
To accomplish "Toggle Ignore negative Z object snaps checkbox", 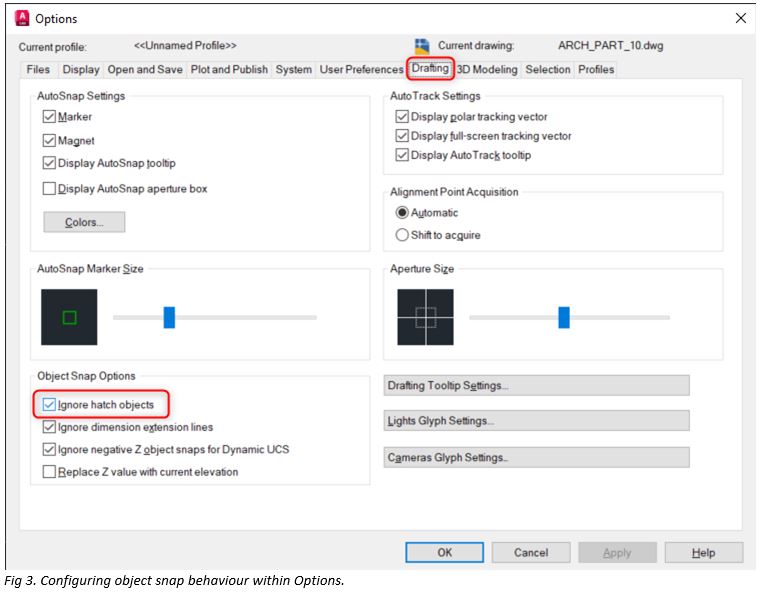I will click(x=49, y=450).
